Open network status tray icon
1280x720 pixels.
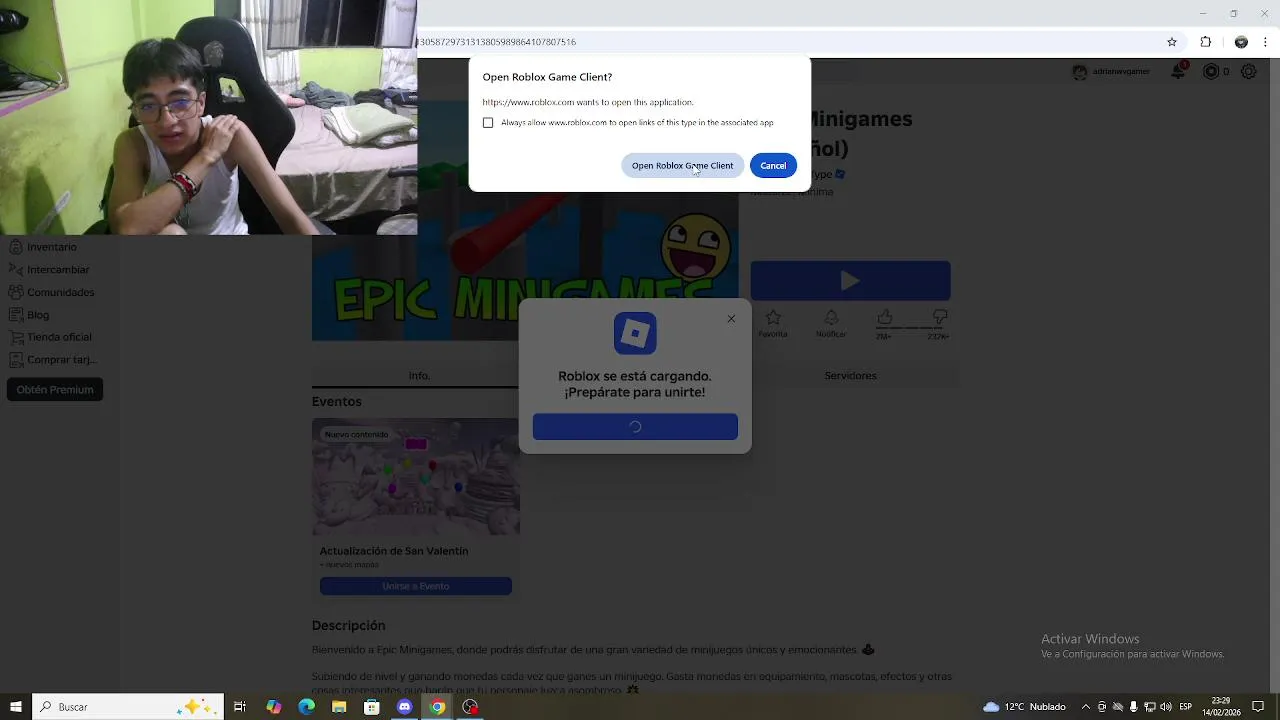[1150, 707]
